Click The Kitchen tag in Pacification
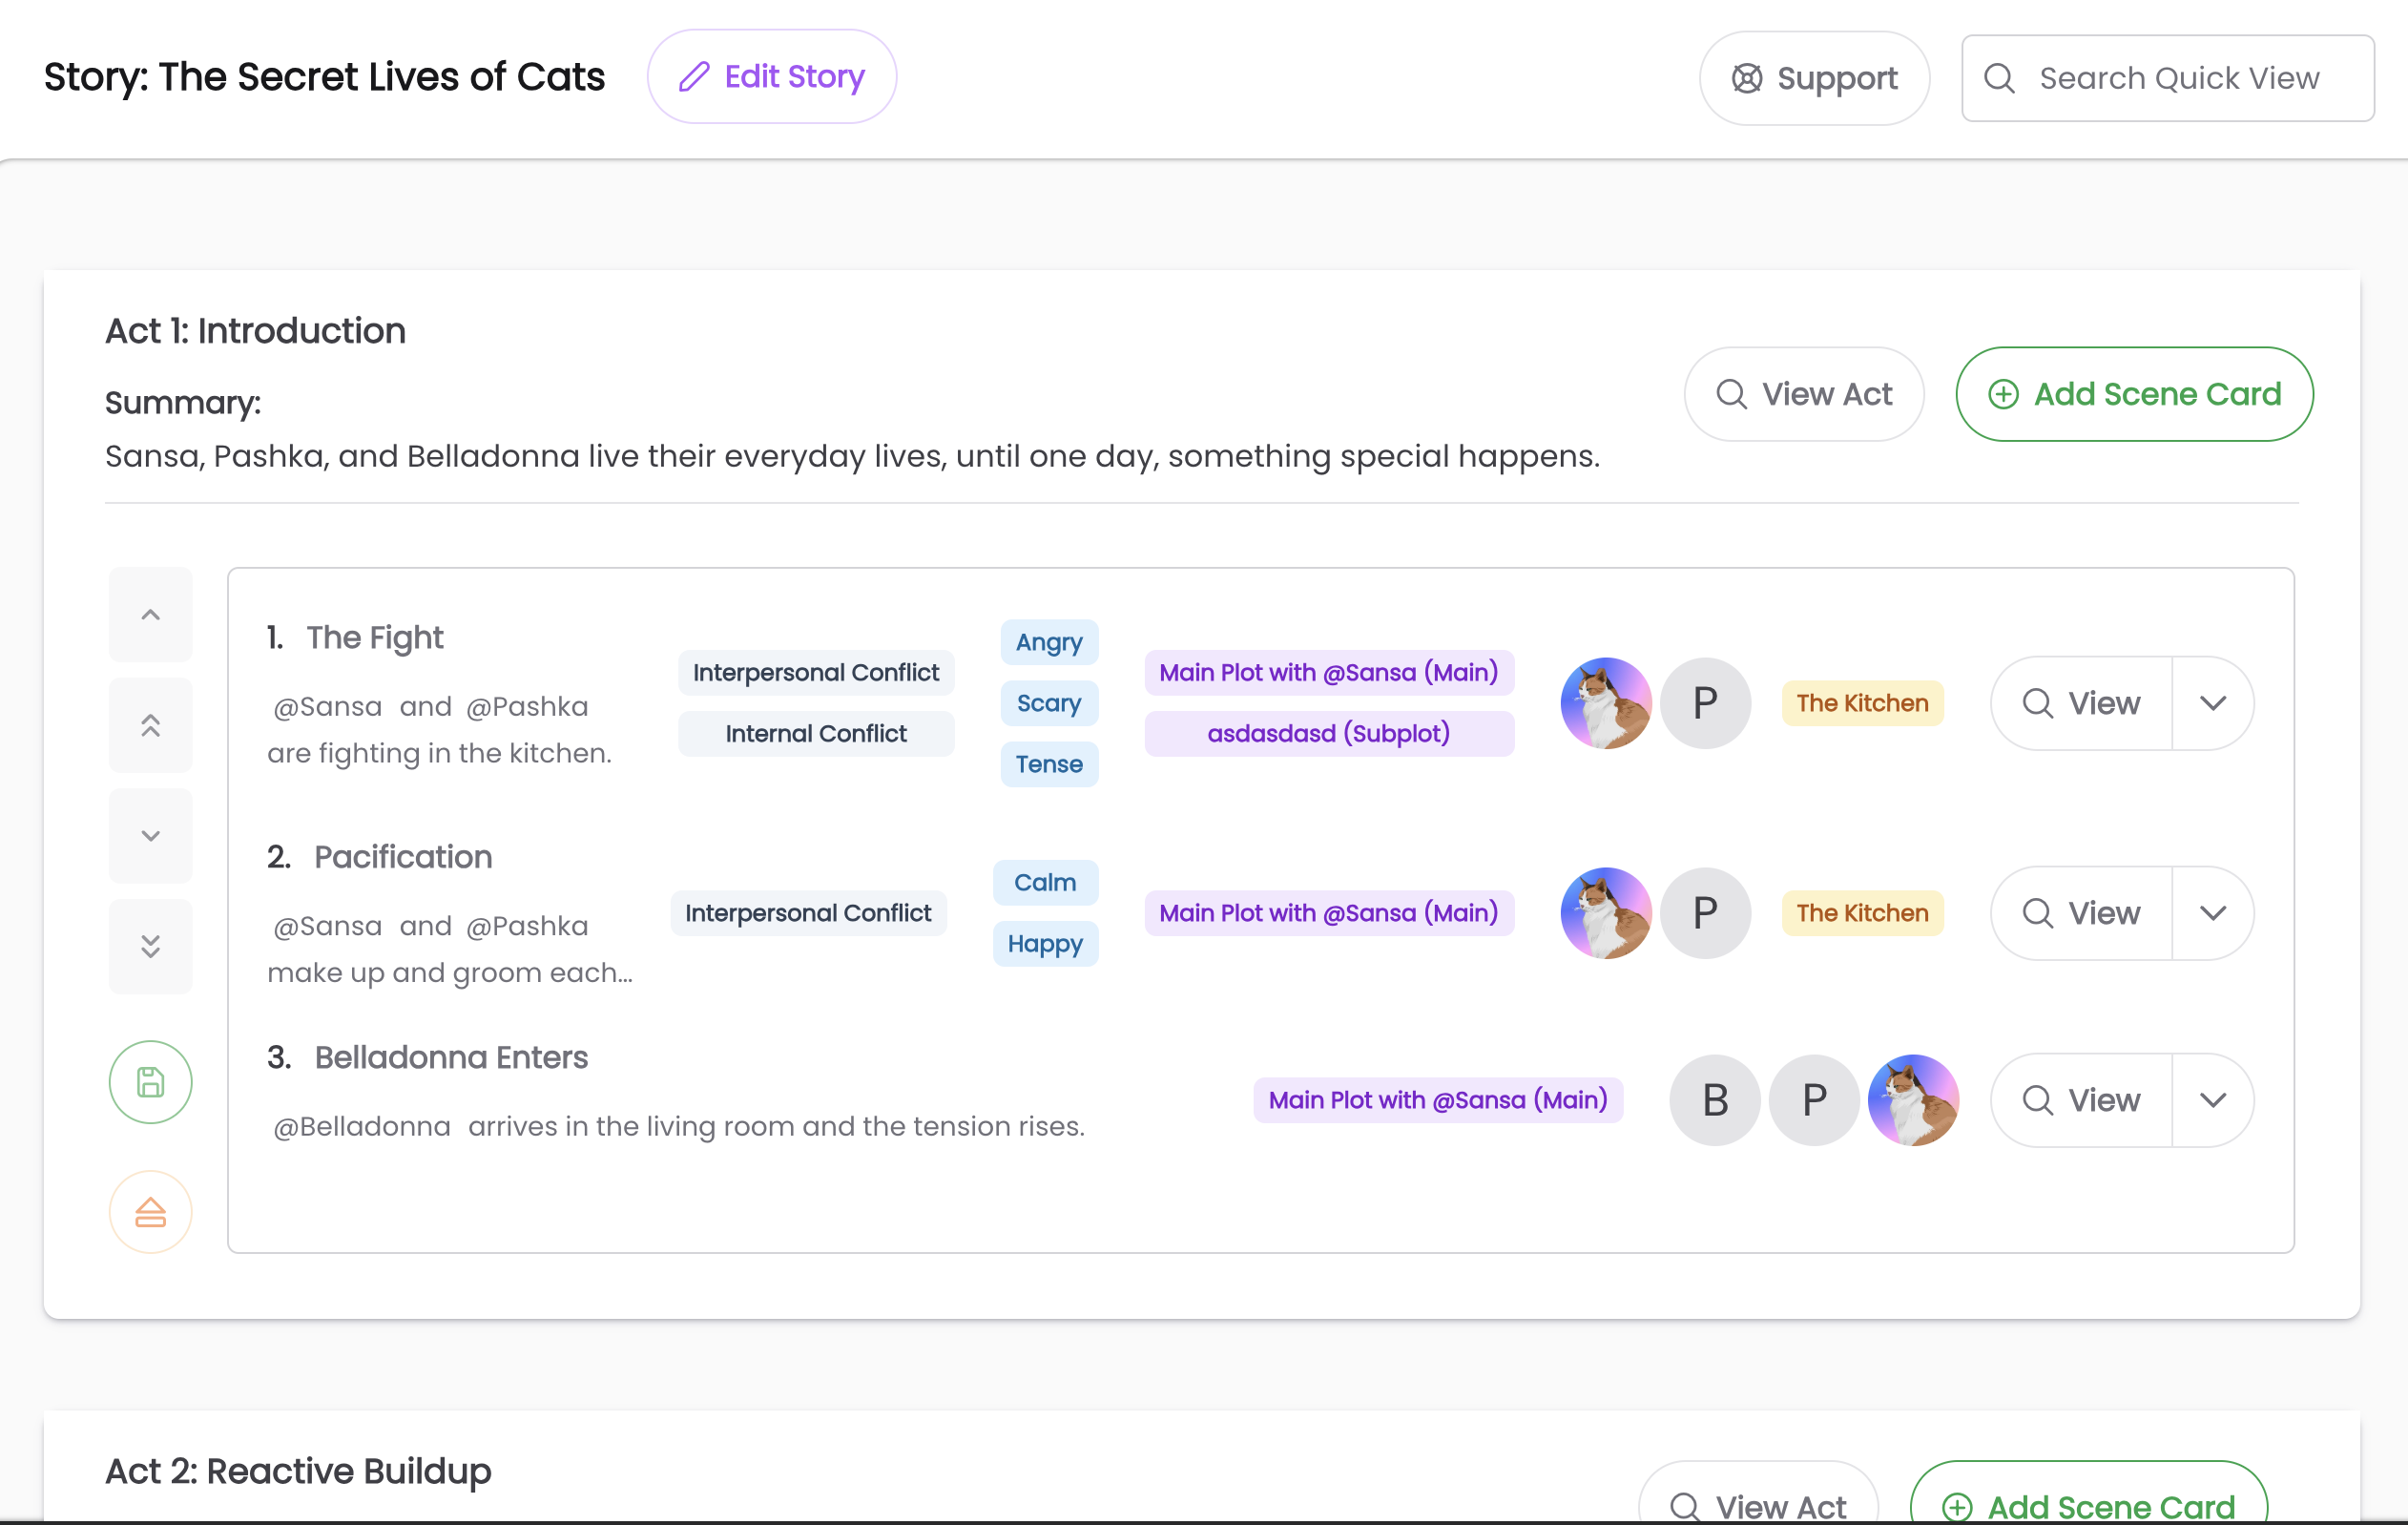Screen dimensions: 2408x1525 pyautogui.click(x=1862, y=913)
